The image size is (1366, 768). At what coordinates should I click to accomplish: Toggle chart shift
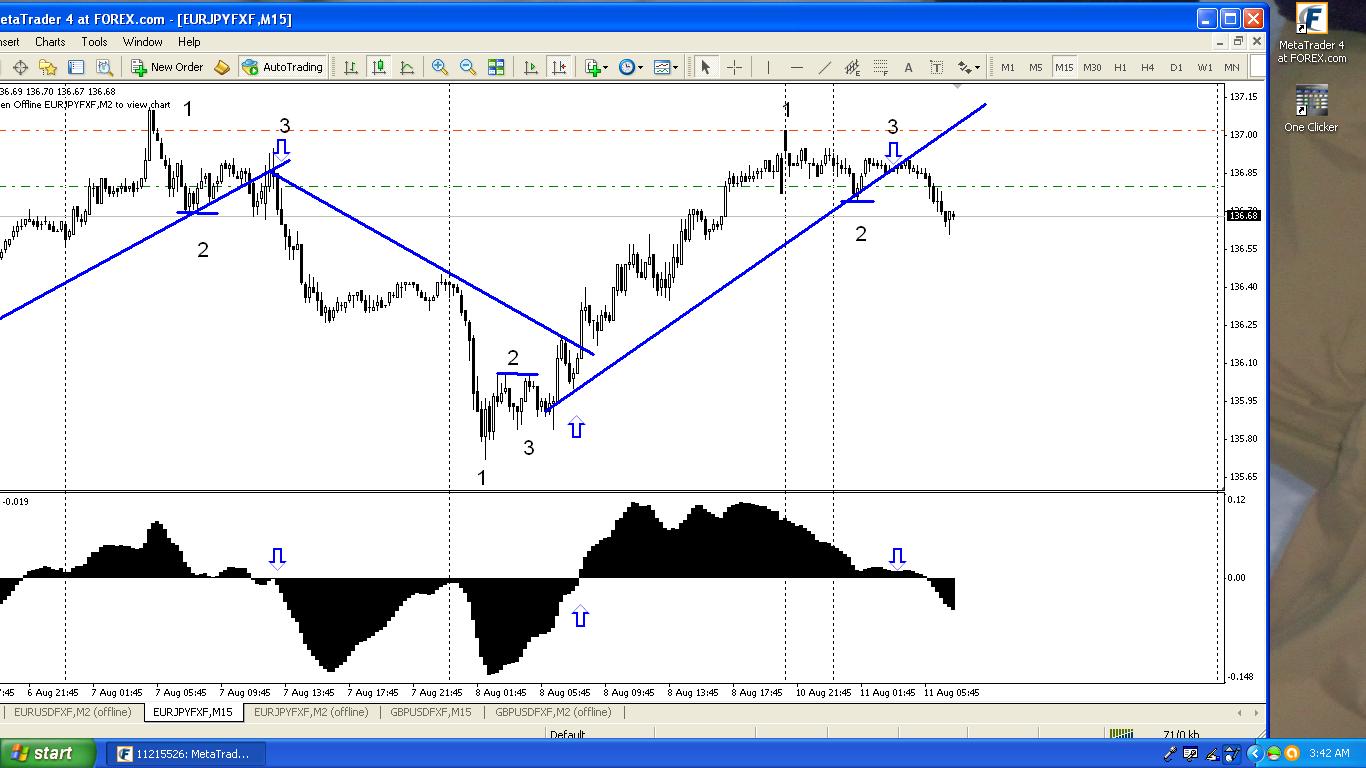point(559,67)
